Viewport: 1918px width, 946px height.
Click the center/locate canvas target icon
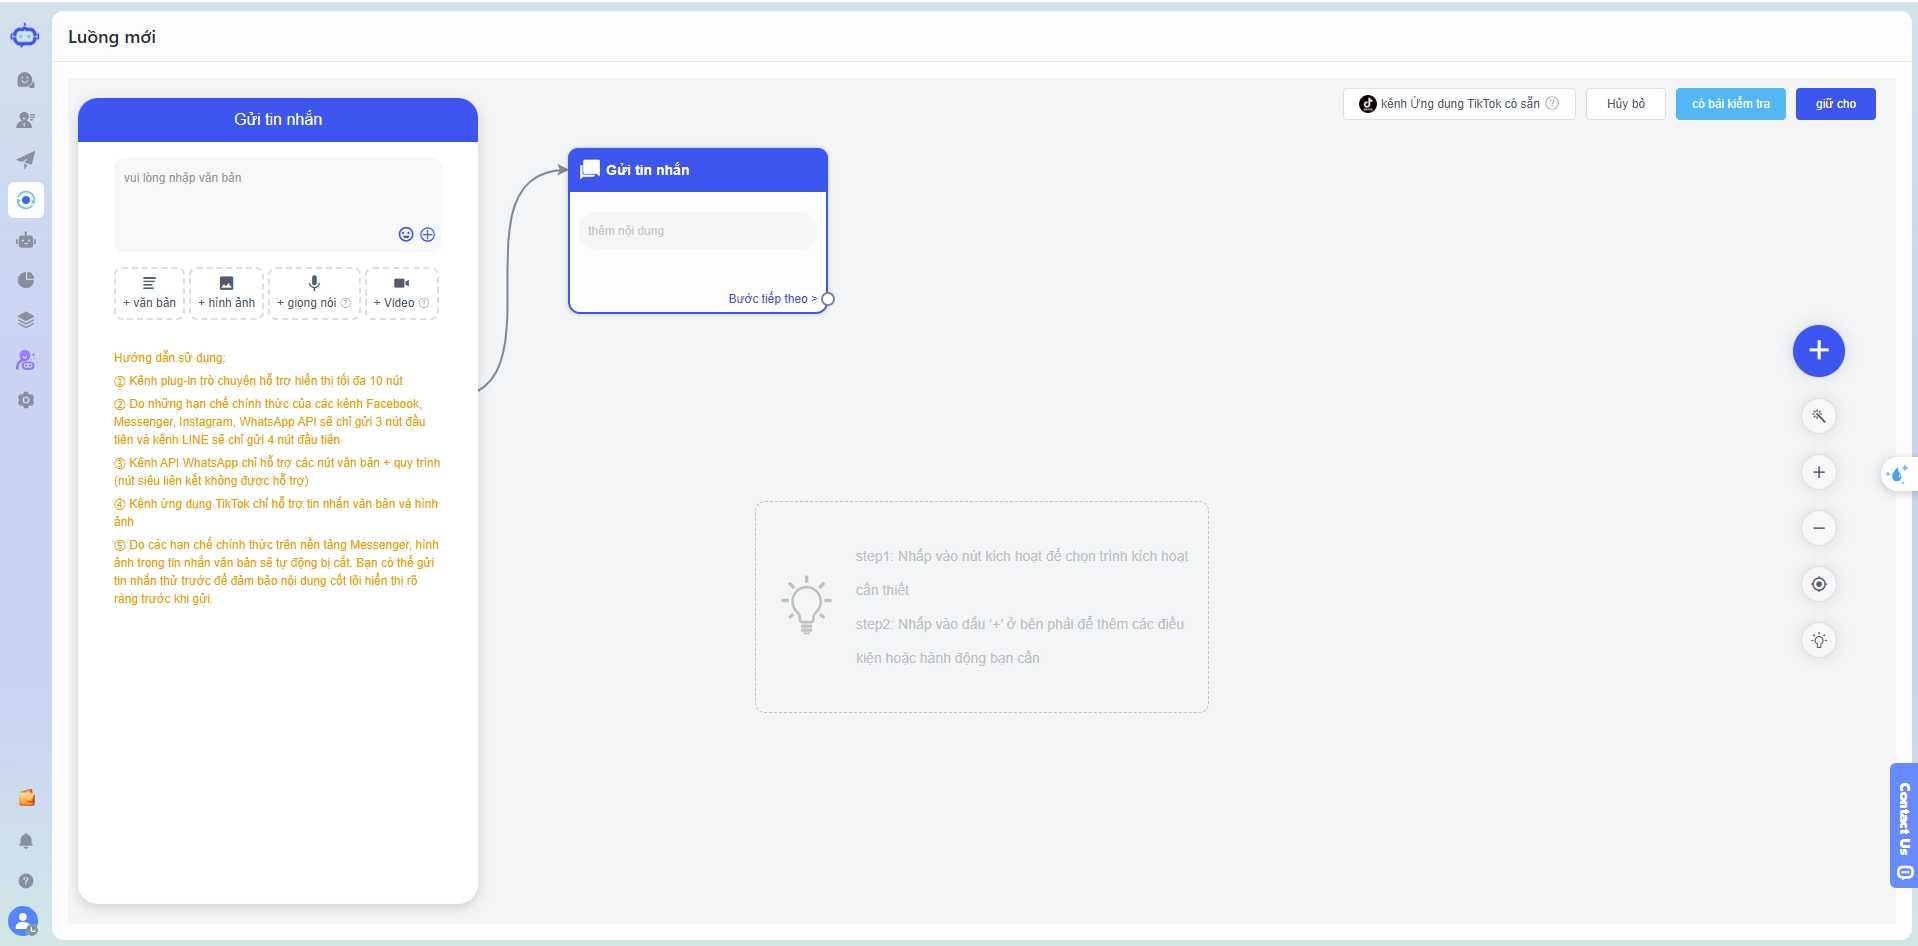point(1819,584)
